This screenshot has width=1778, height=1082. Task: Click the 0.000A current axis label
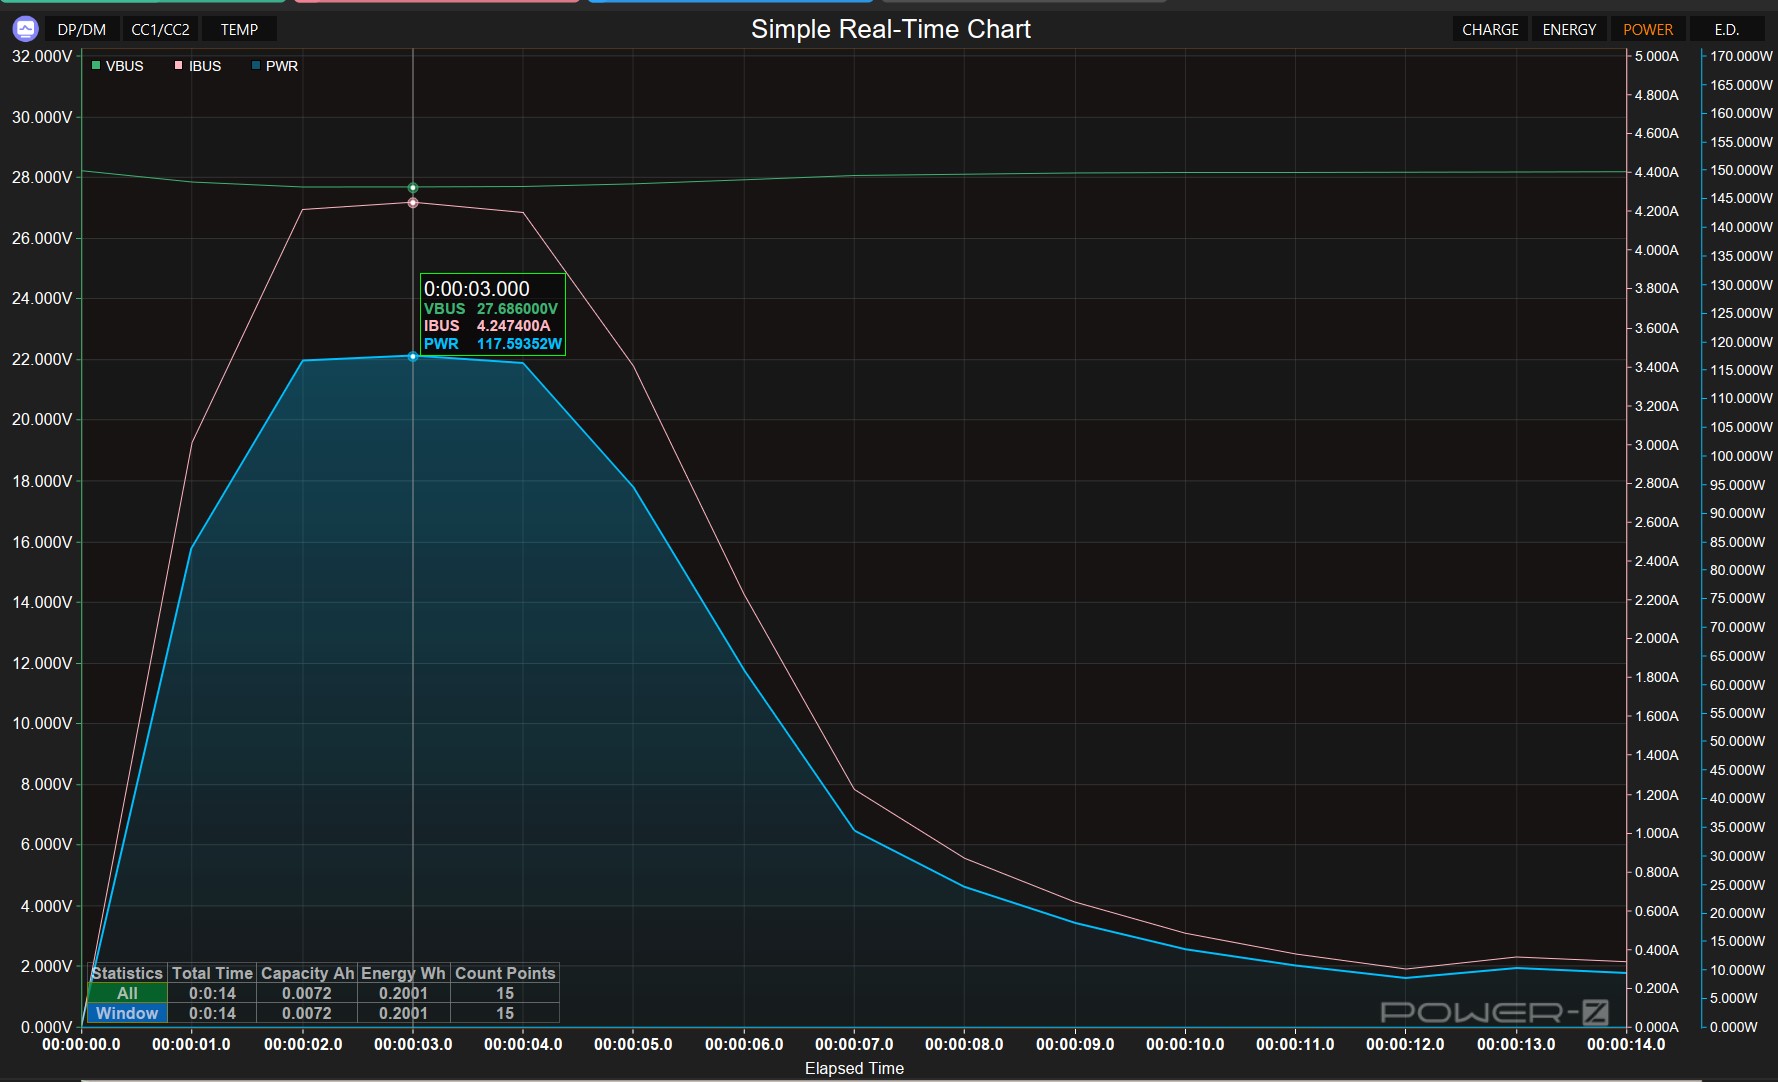pyautogui.click(x=1657, y=1027)
